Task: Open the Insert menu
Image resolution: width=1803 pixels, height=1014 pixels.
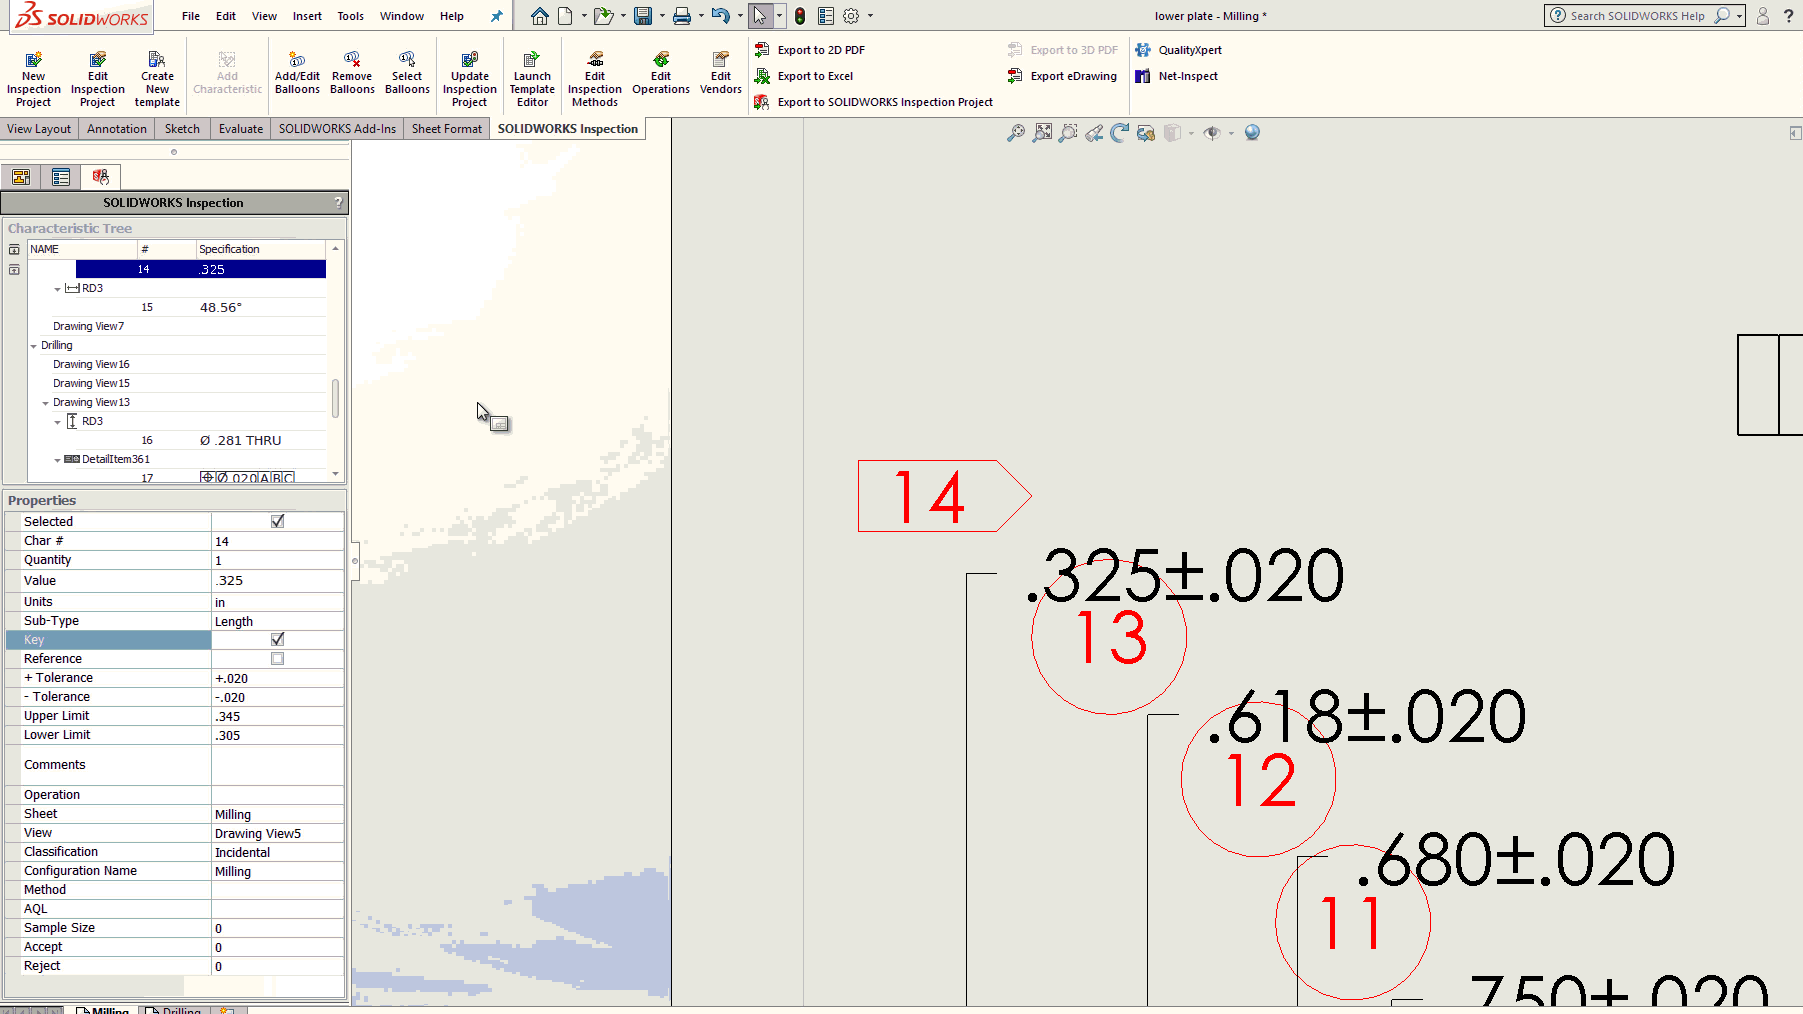Action: 307,16
